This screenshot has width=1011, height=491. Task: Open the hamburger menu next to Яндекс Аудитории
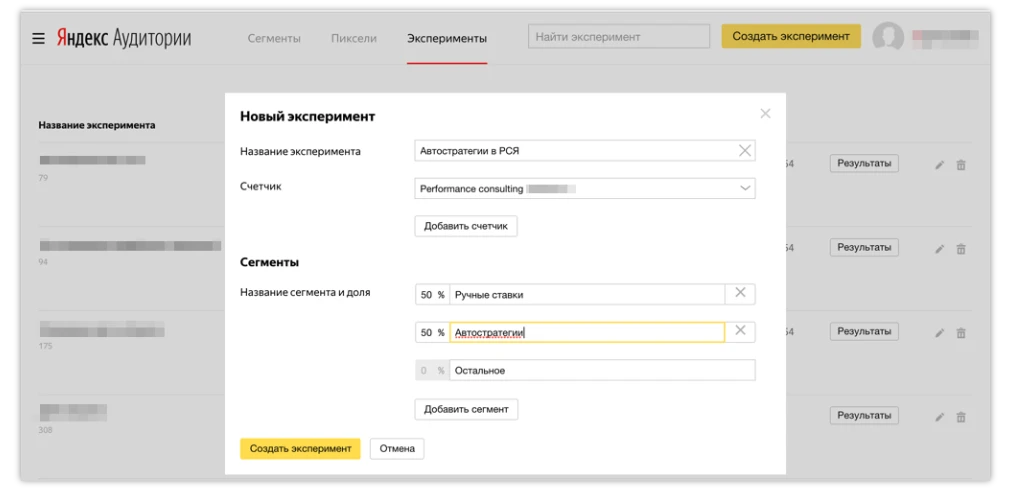pyautogui.click(x=38, y=38)
